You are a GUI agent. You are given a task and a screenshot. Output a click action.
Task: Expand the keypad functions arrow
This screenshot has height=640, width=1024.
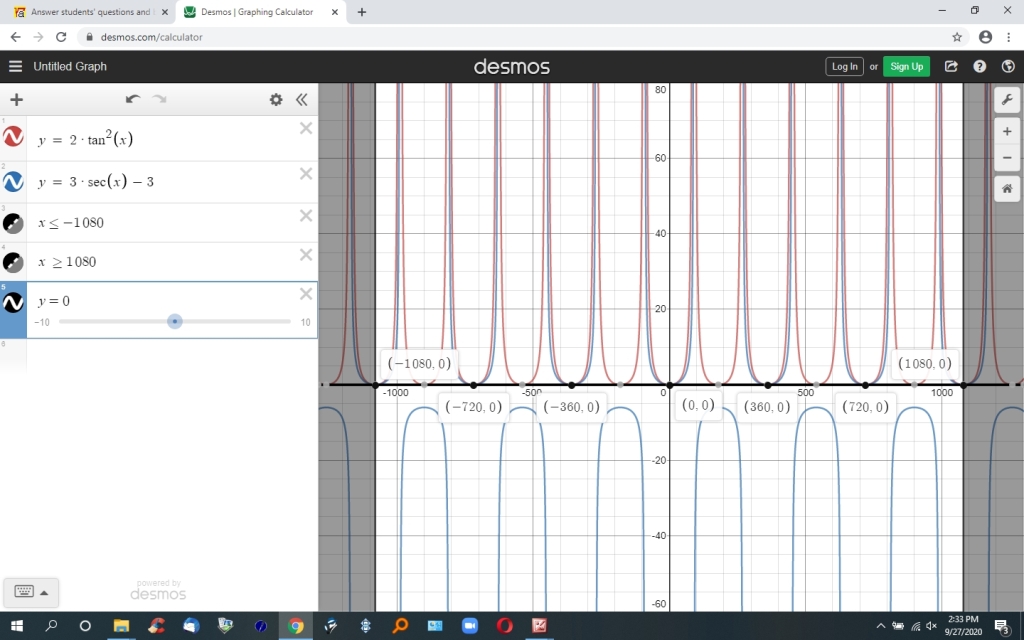click(x=44, y=593)
